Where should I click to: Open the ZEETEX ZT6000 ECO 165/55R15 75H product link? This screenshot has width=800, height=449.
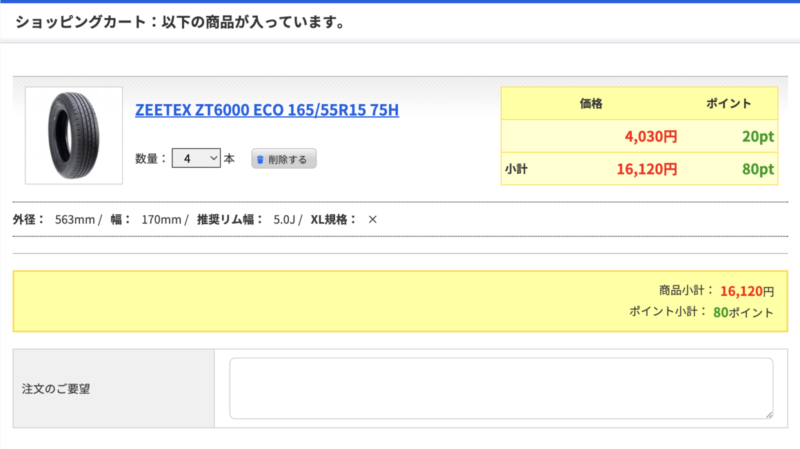click(x=267, y=110)
